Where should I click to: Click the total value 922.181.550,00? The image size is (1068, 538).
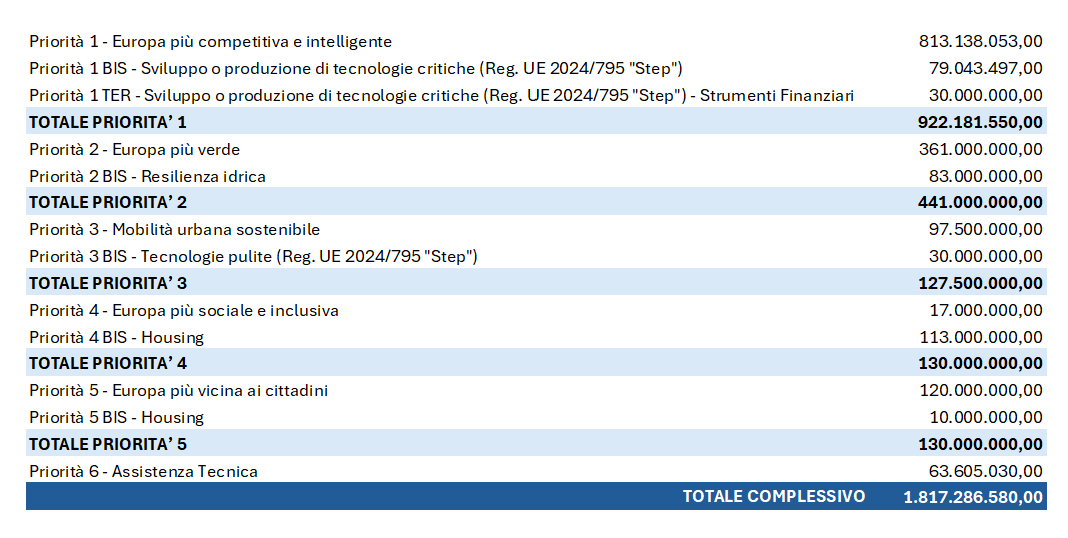click(980, 123)
